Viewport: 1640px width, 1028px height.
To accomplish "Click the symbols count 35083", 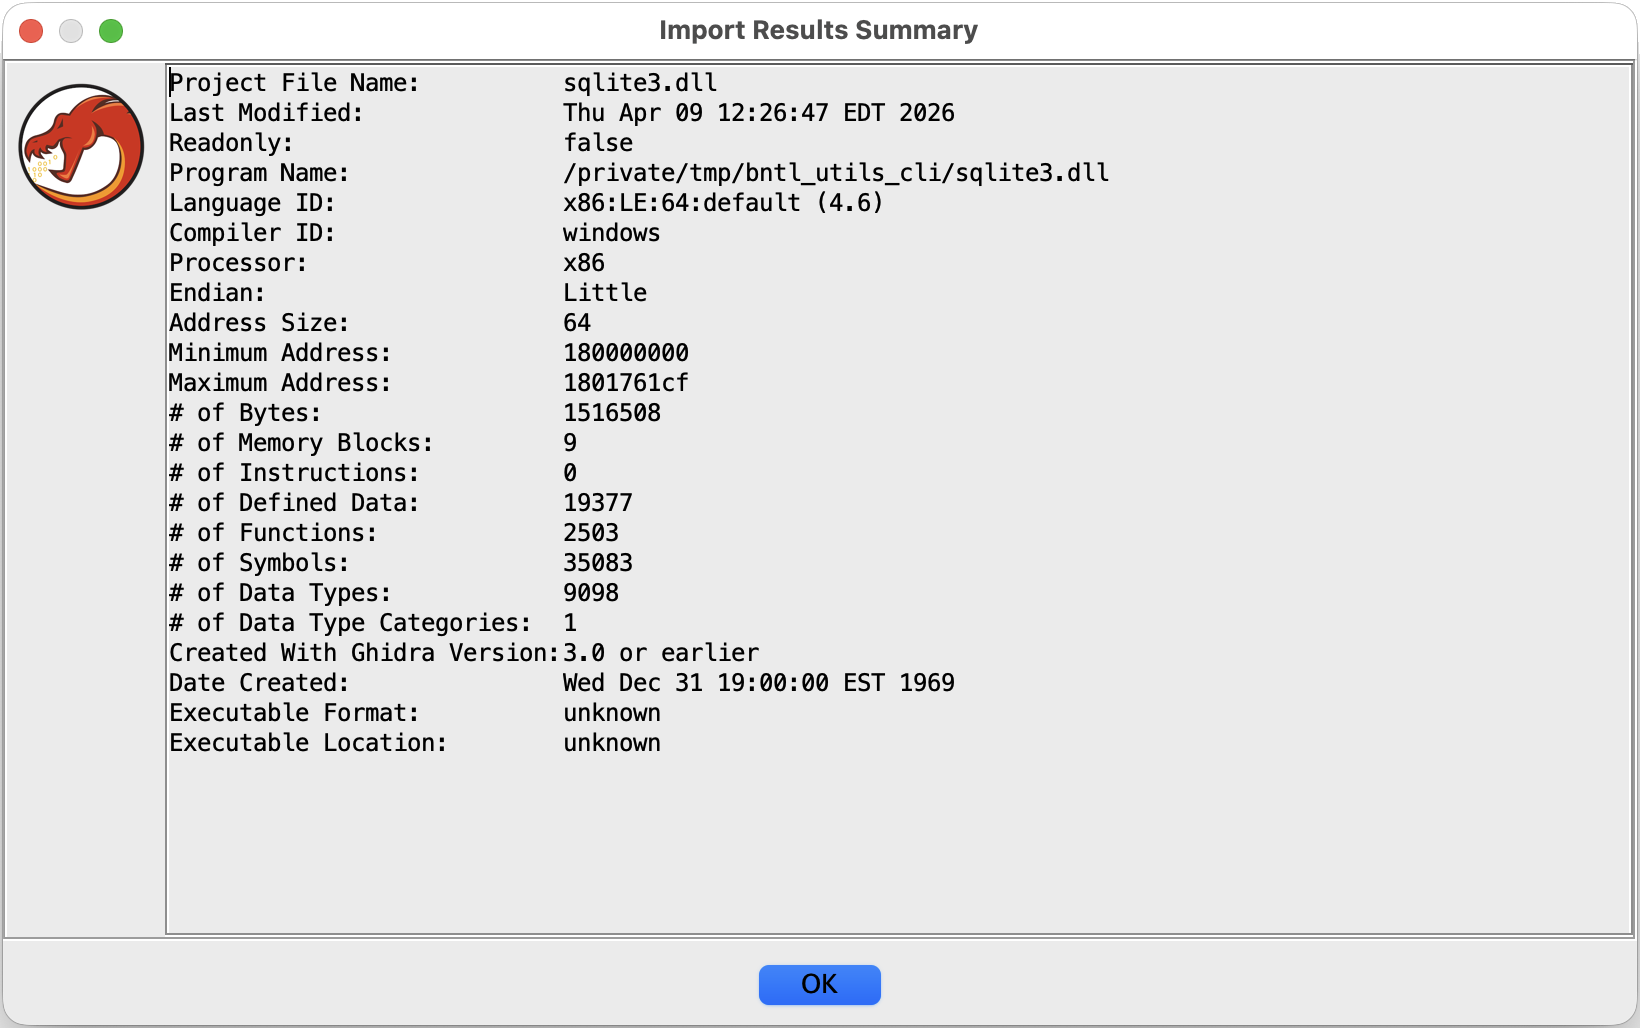I will click(597, 563).
